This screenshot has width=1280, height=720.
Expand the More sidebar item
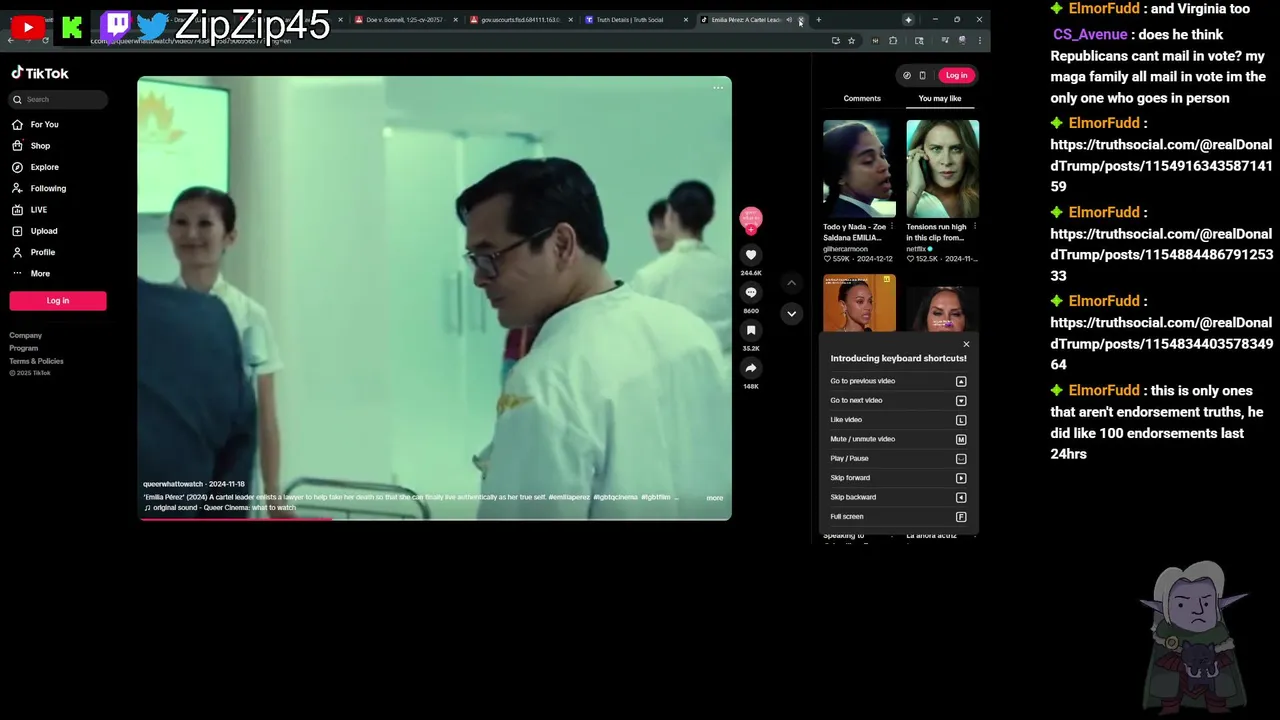pyautogui.click(x=31, y=273)
